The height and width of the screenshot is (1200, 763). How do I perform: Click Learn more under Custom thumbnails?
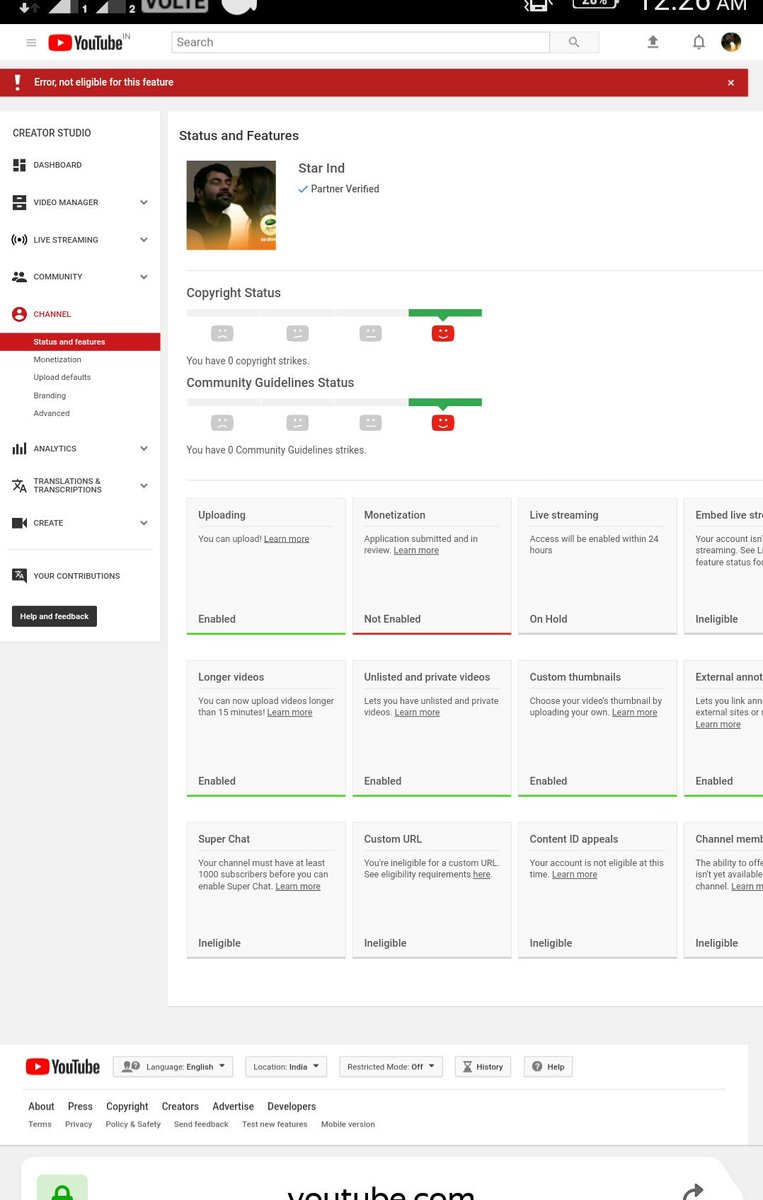pos(635,713)
